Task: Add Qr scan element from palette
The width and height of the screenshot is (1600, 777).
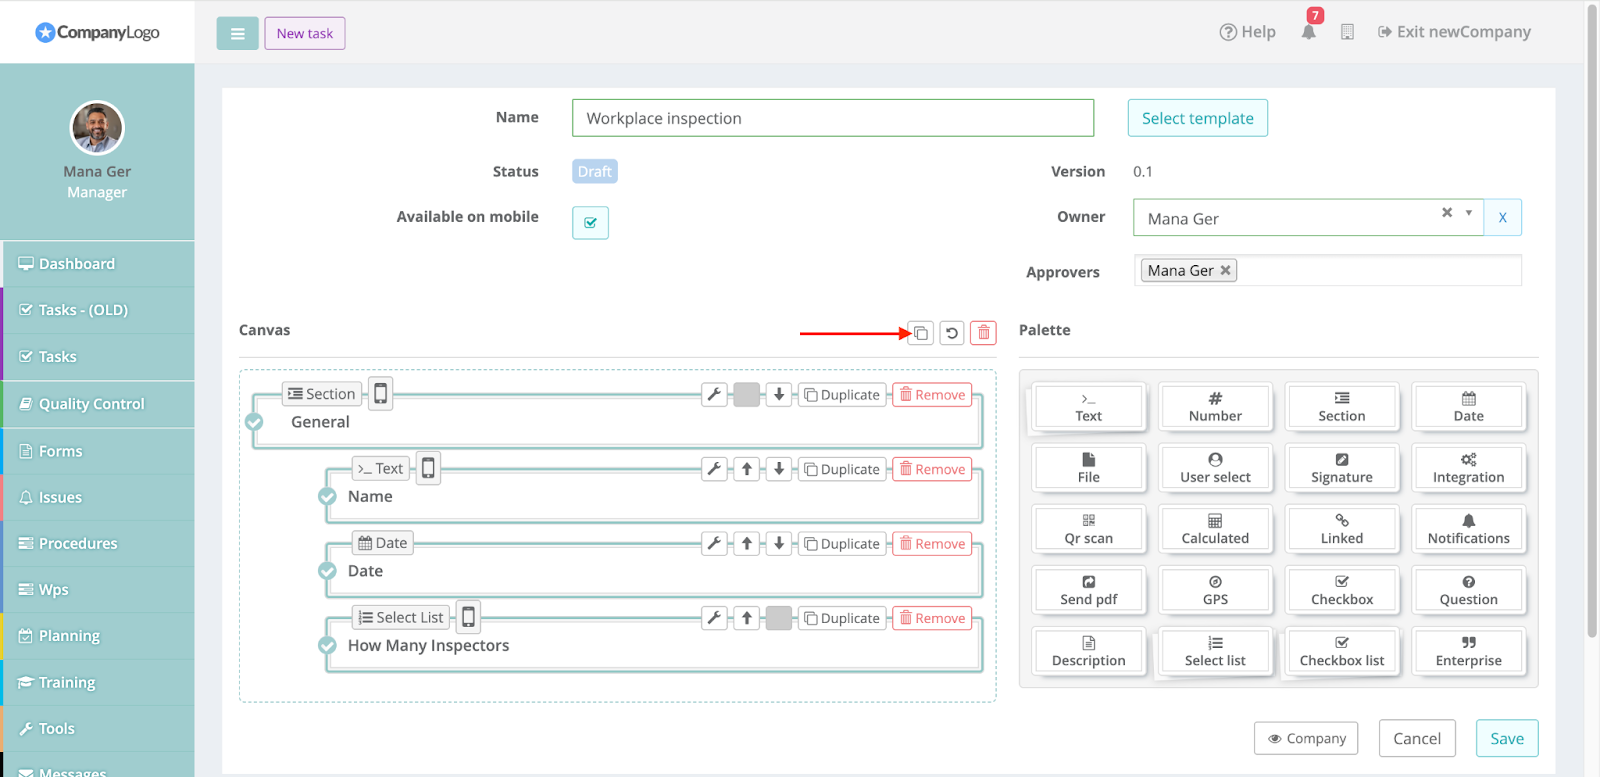Action: [x=1088, y=529]
